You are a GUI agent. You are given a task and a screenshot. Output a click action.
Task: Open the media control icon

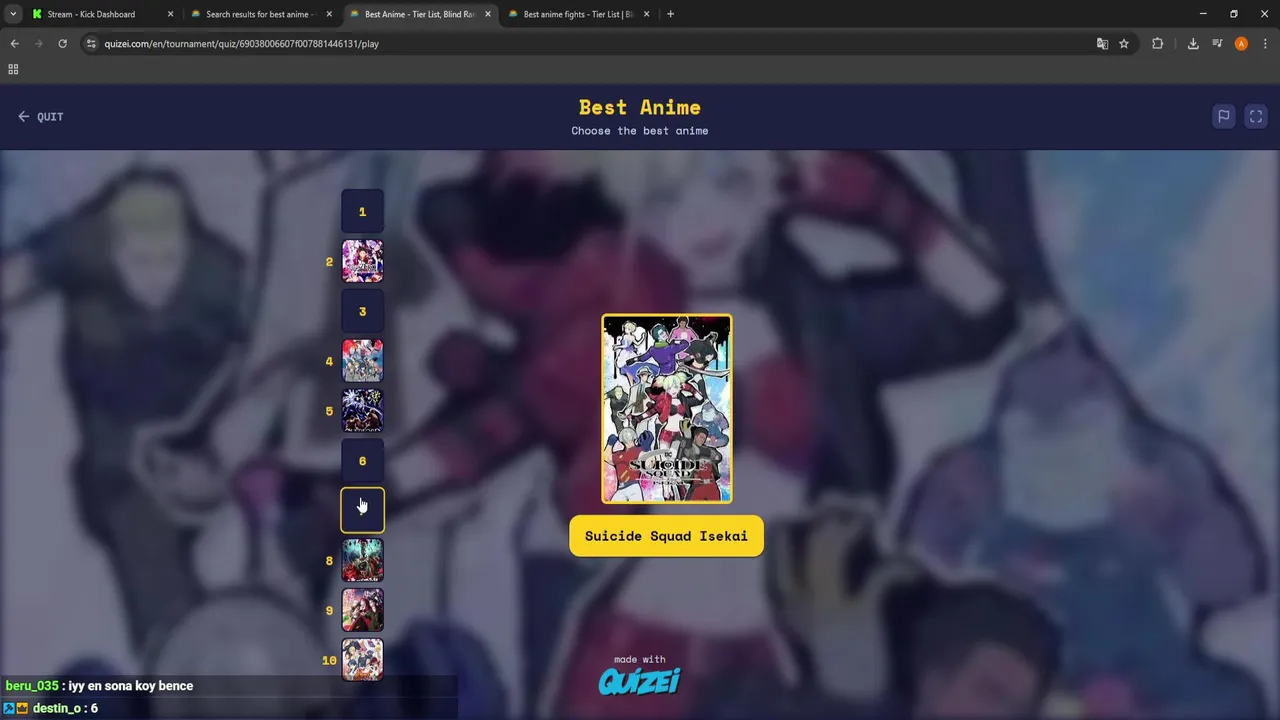(x=1217, y=44)
